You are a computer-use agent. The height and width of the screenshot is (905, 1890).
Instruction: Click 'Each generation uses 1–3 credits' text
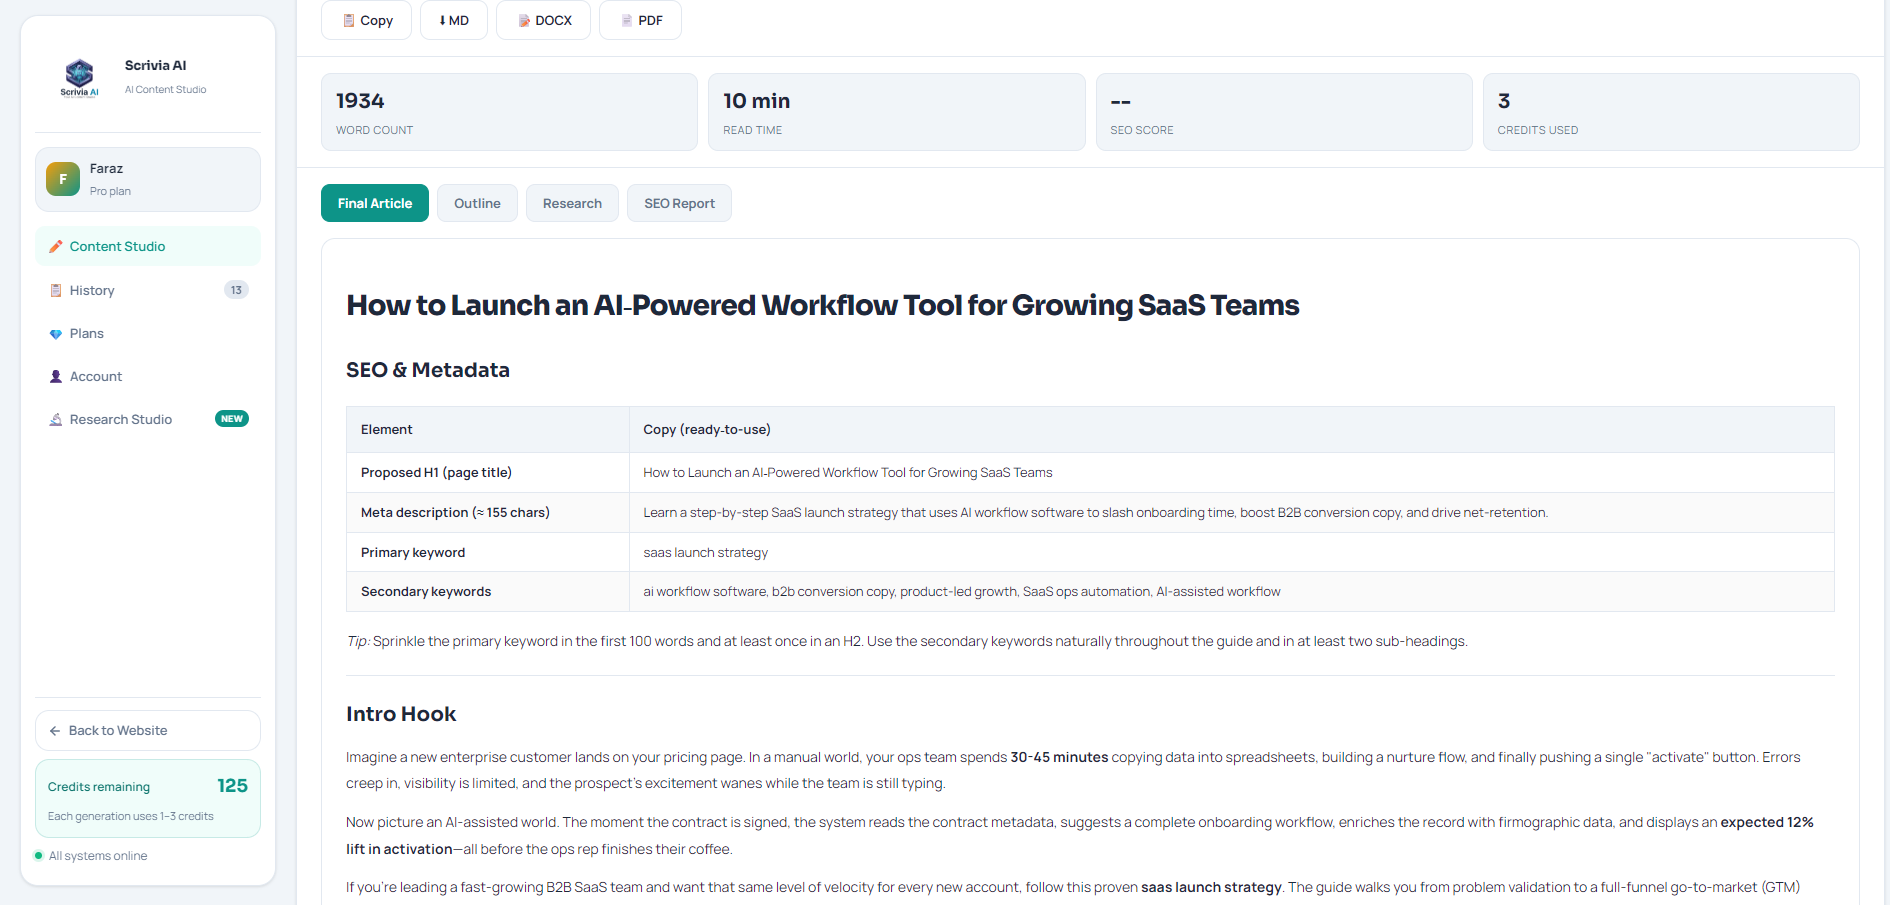131,816
